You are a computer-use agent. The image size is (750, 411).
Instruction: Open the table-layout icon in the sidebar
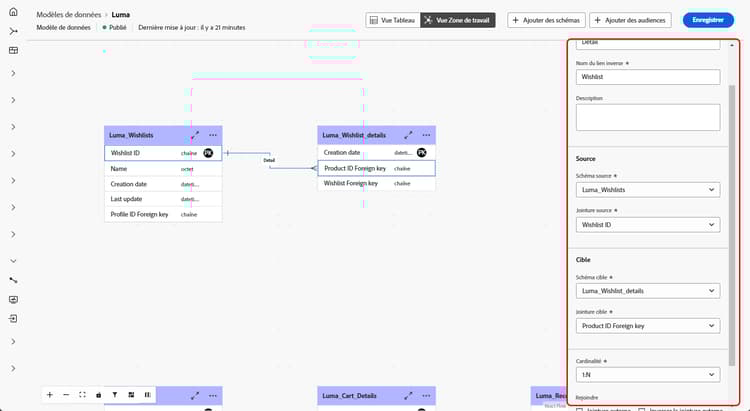(13, 50)
